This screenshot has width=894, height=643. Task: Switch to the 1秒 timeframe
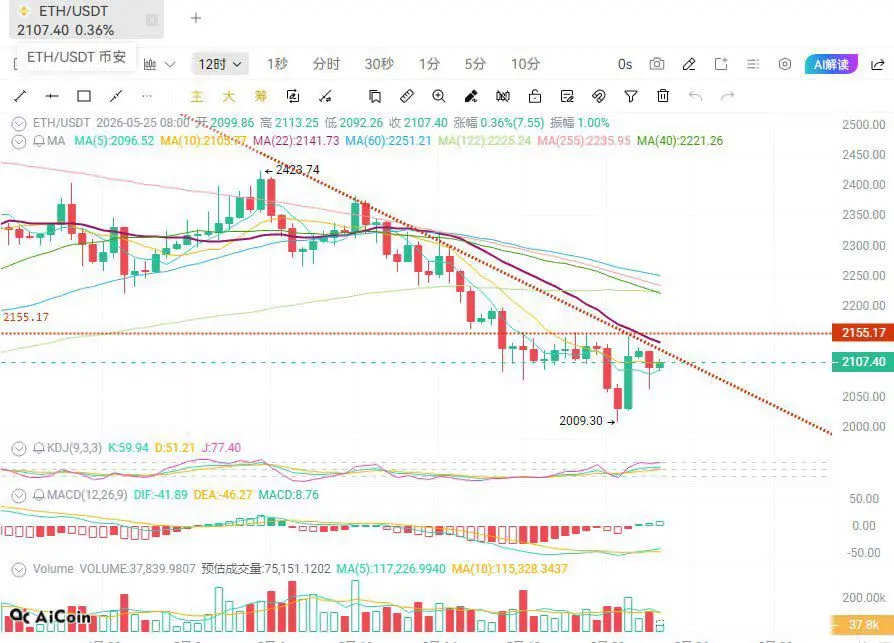click(277, 64)
